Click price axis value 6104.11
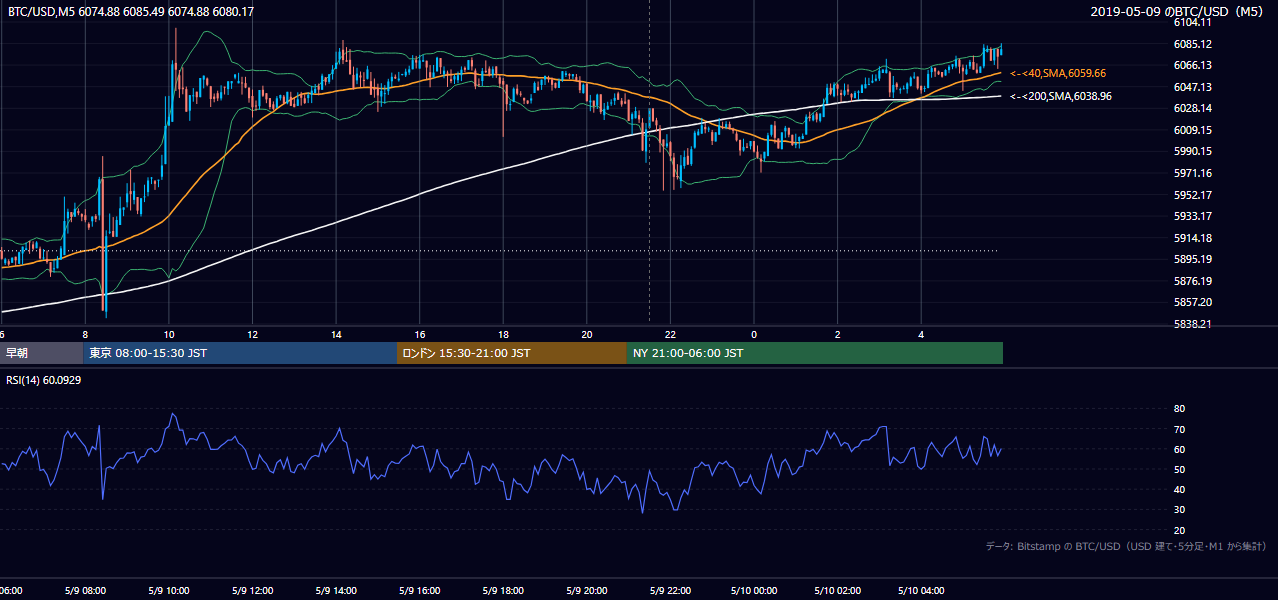 coord(1193,22)
